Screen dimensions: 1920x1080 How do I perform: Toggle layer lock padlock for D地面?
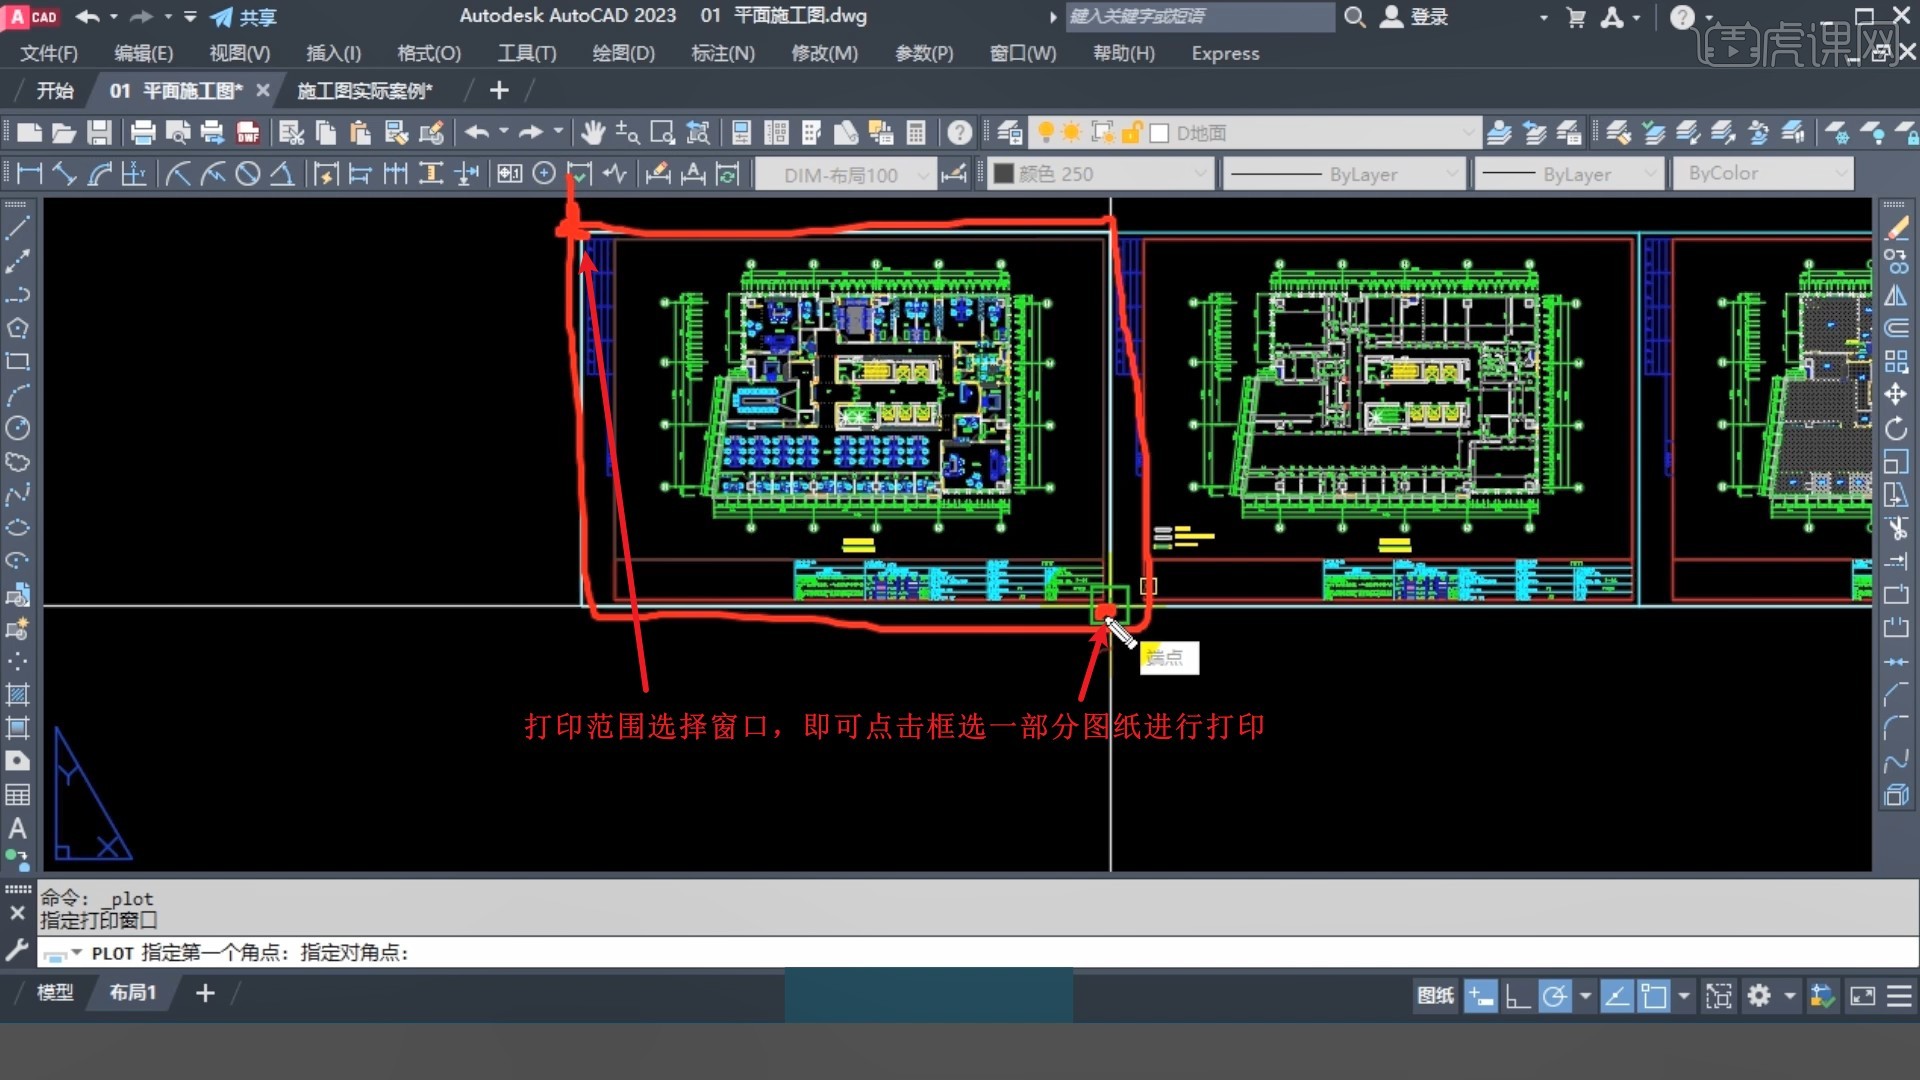click(x=1132, y=132)
